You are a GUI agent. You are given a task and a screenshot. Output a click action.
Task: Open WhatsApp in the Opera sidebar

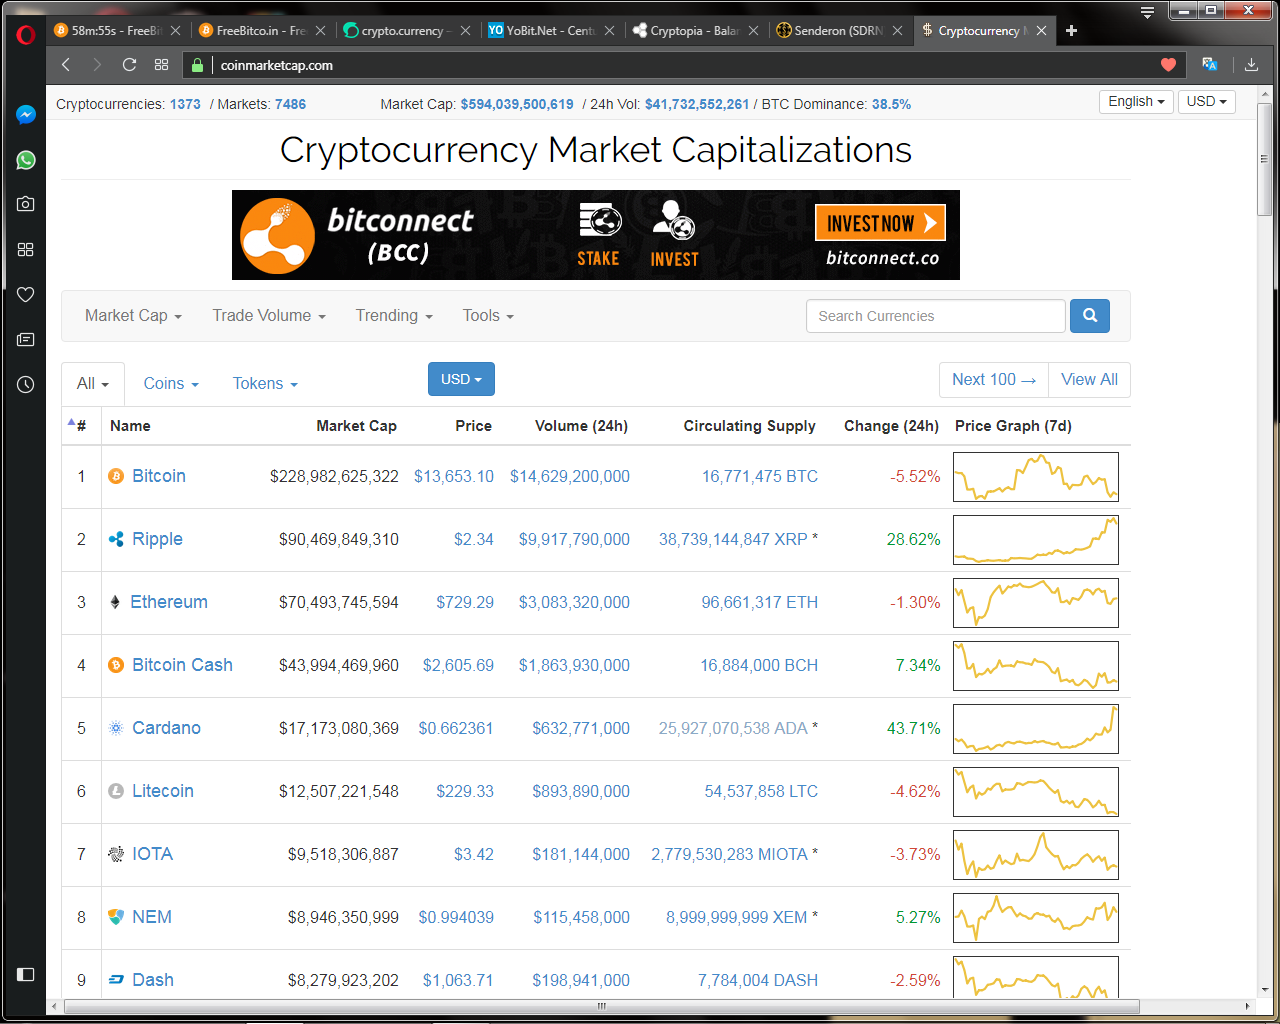tap(26, 160)
